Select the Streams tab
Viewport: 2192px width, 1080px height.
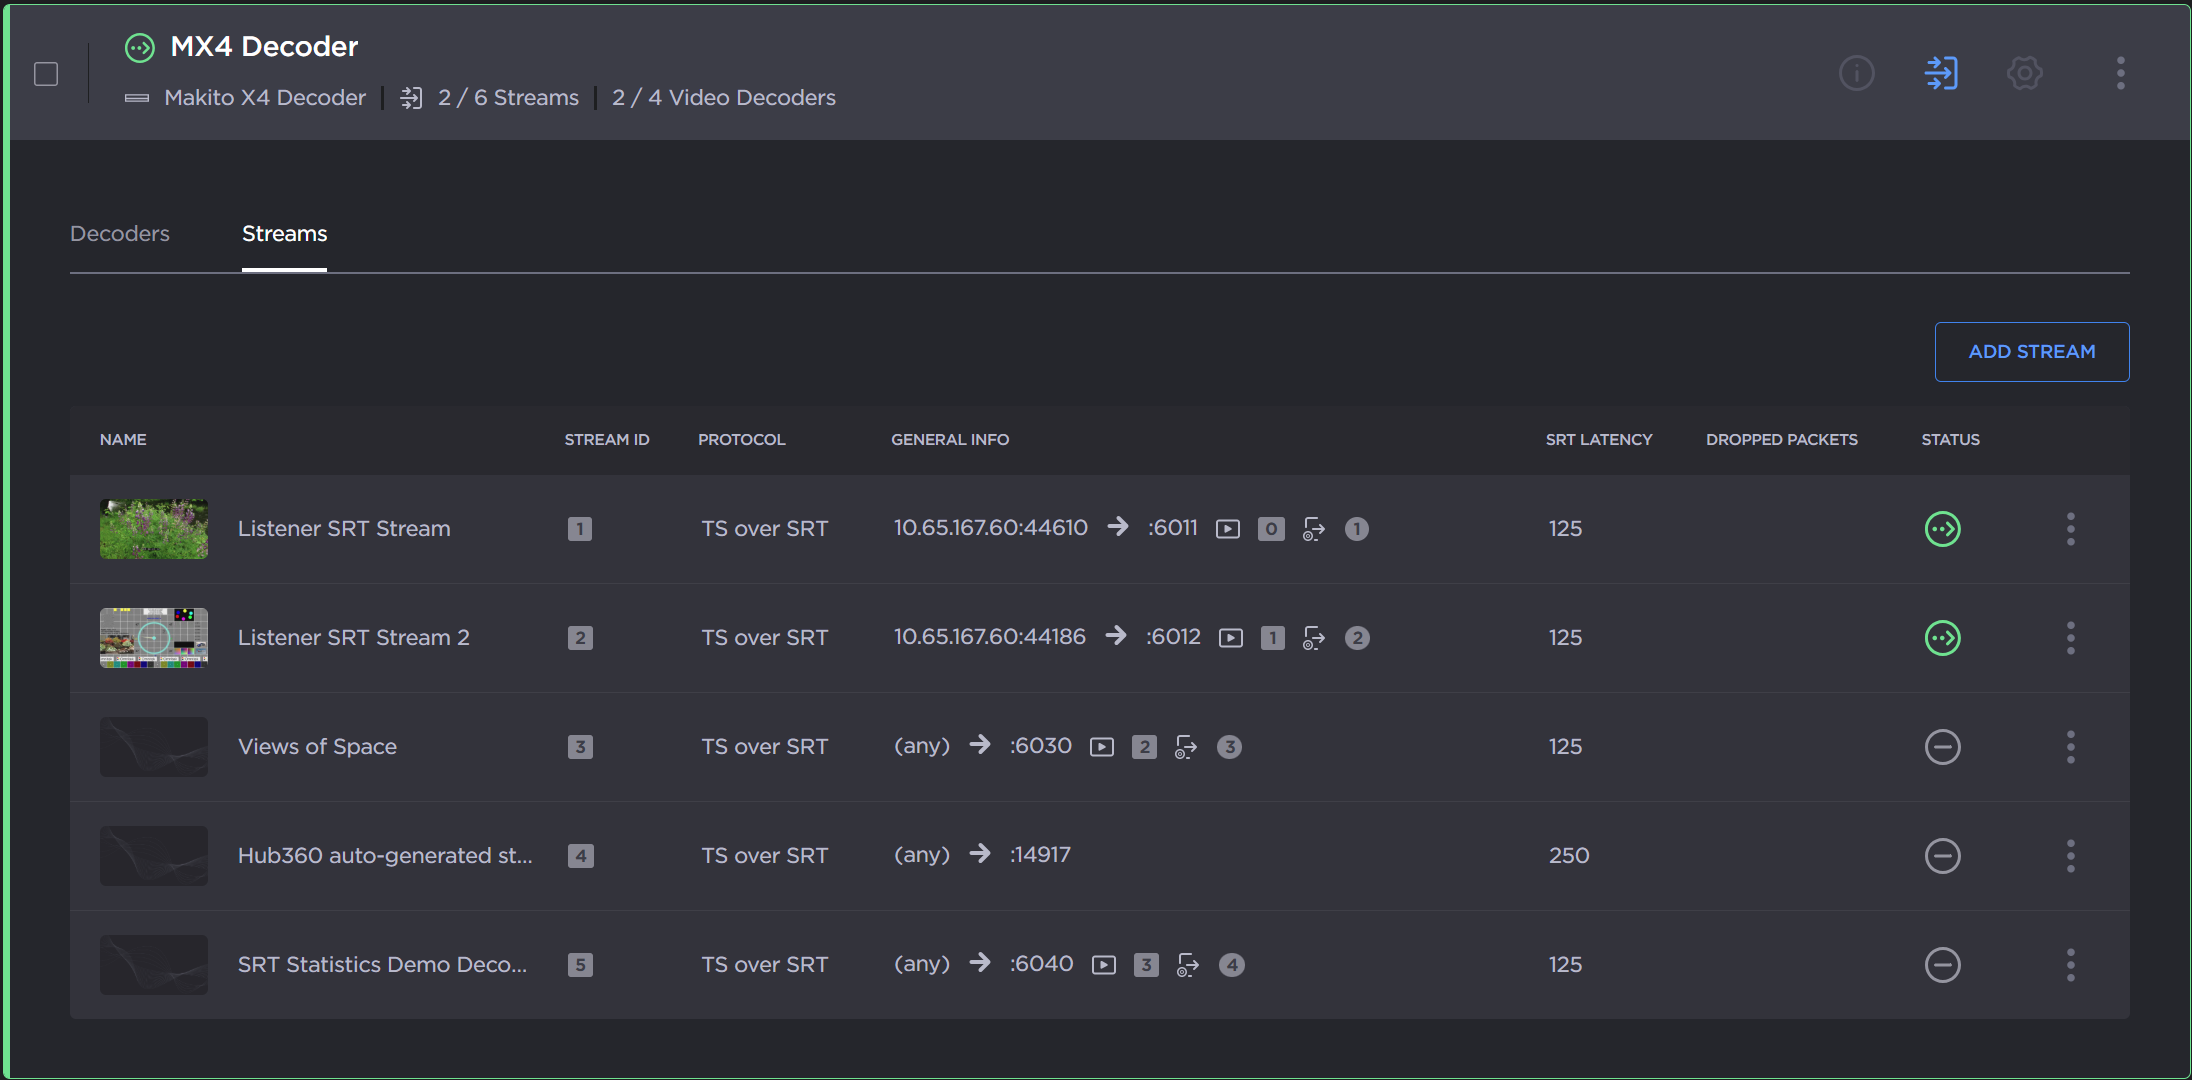tap(284, 234)
